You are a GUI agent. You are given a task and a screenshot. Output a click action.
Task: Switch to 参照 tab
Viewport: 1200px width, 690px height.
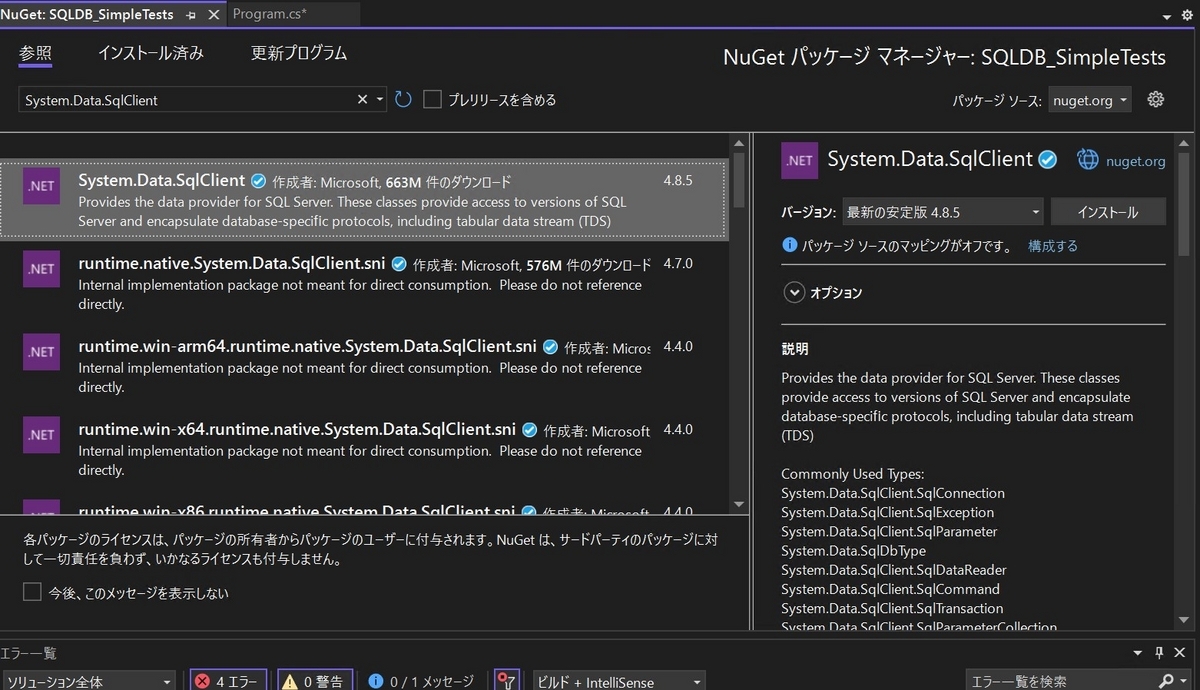35,53
